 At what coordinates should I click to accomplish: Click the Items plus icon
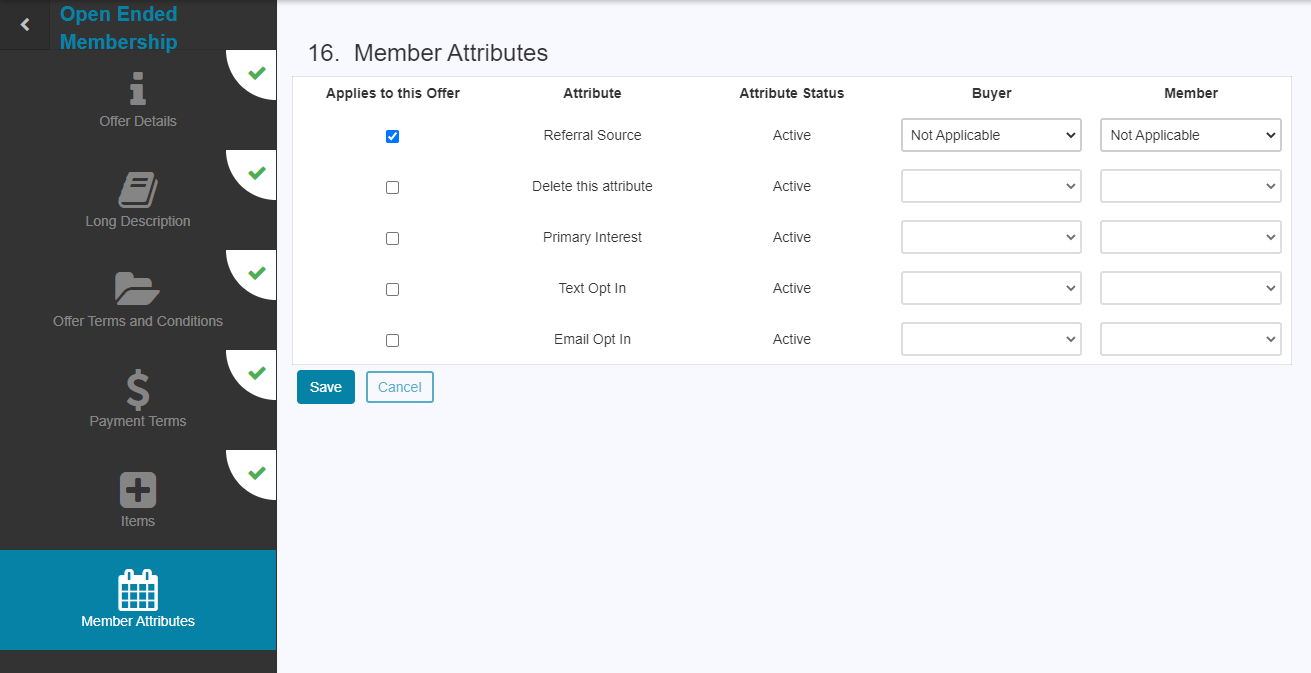138,490
